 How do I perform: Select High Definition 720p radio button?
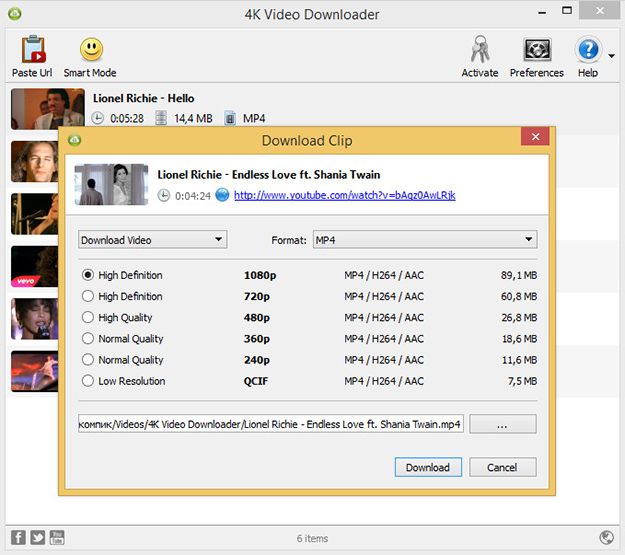[88, 296]
